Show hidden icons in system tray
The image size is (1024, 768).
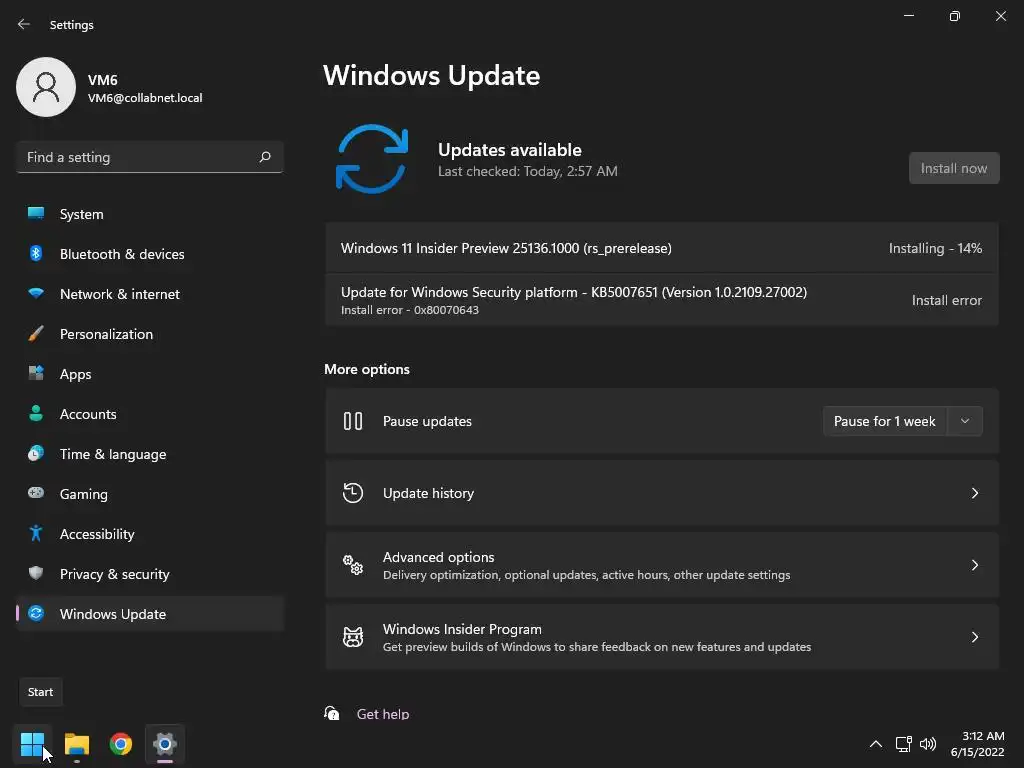(876, 744)
